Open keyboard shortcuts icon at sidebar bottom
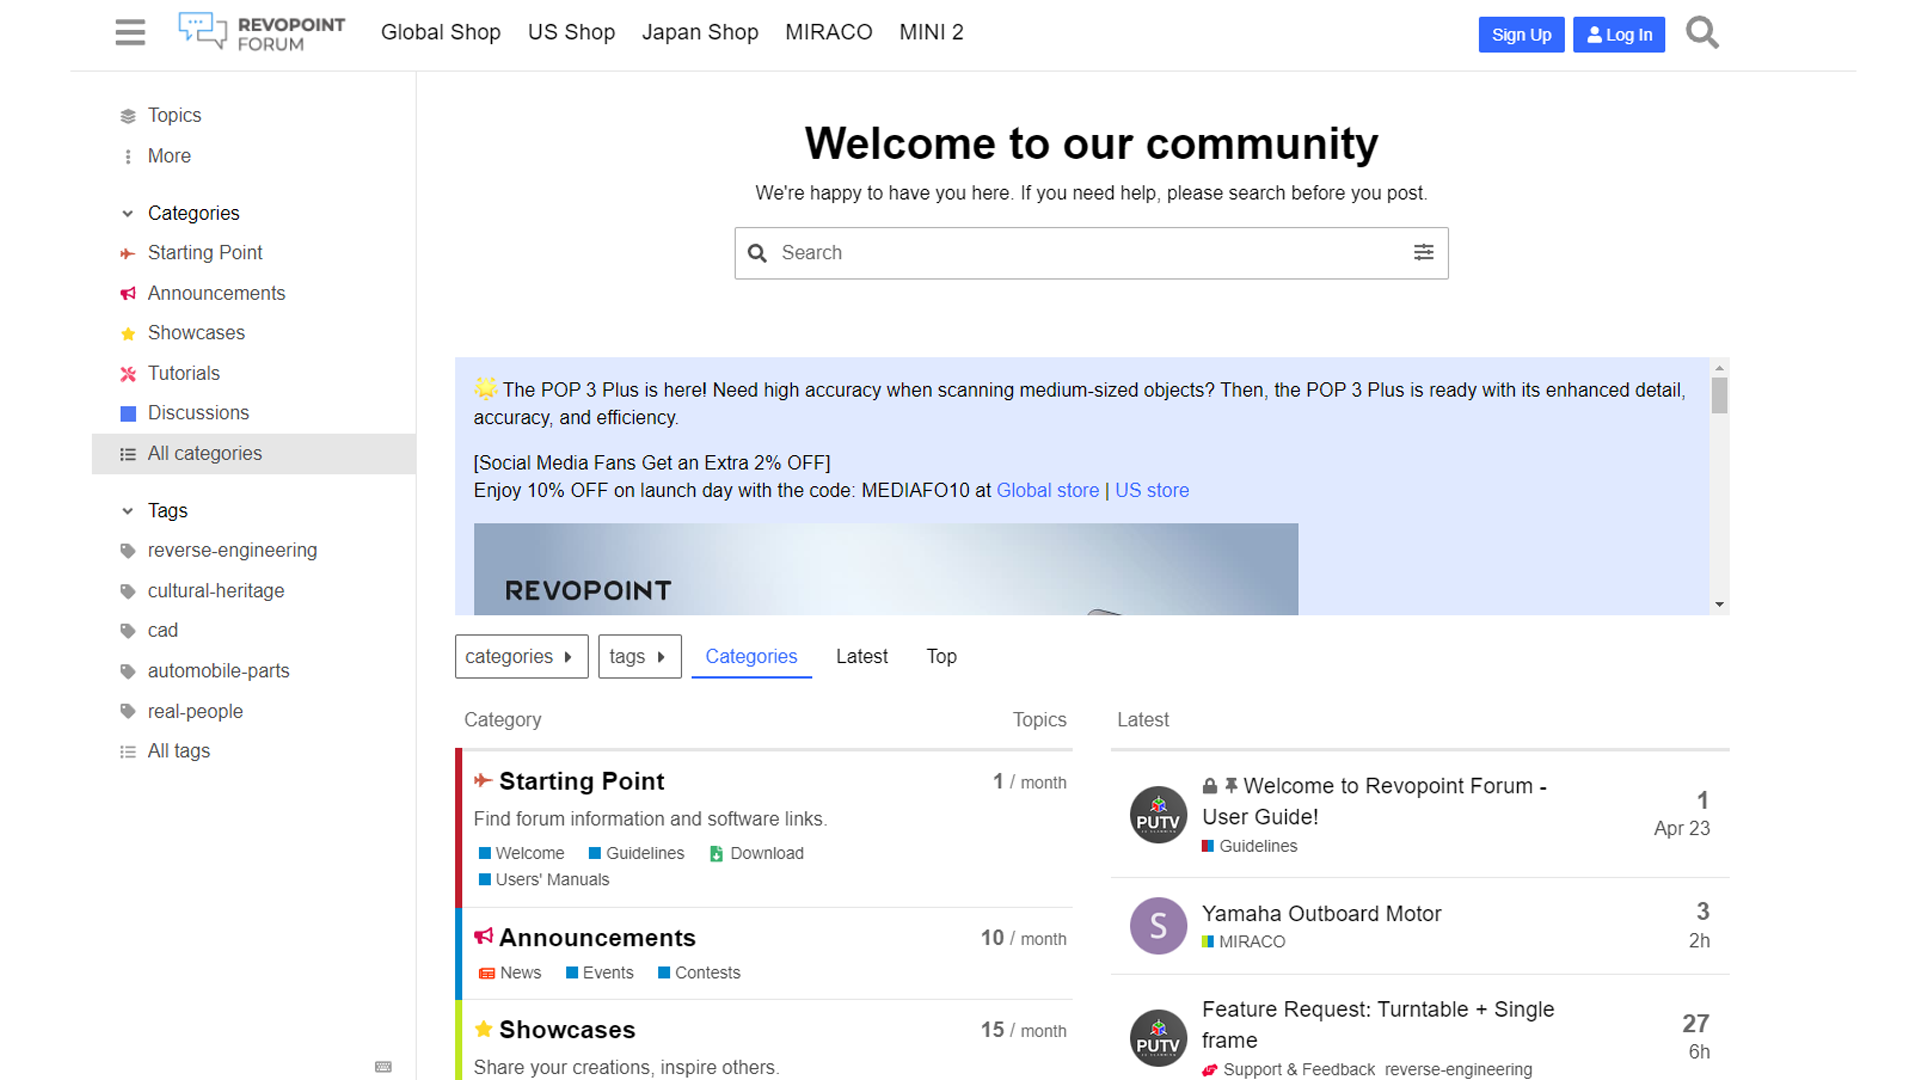1920x1080 pixels. pos(383,1067)
